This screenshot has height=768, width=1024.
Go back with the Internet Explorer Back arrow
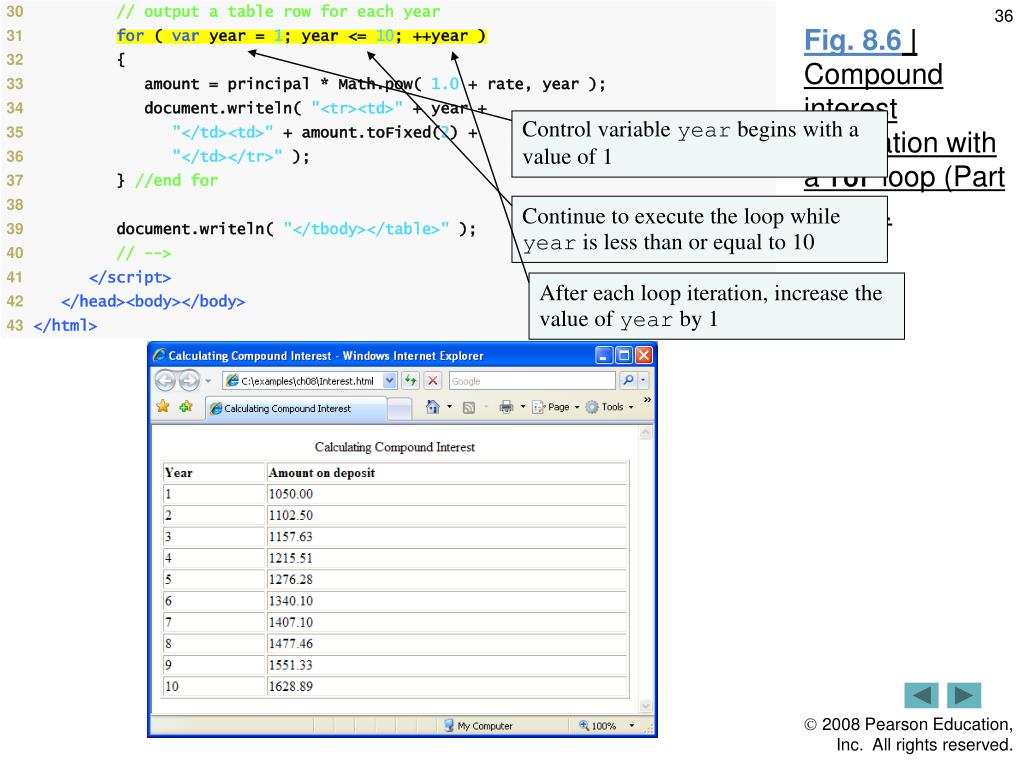click(x=165, y=380)
